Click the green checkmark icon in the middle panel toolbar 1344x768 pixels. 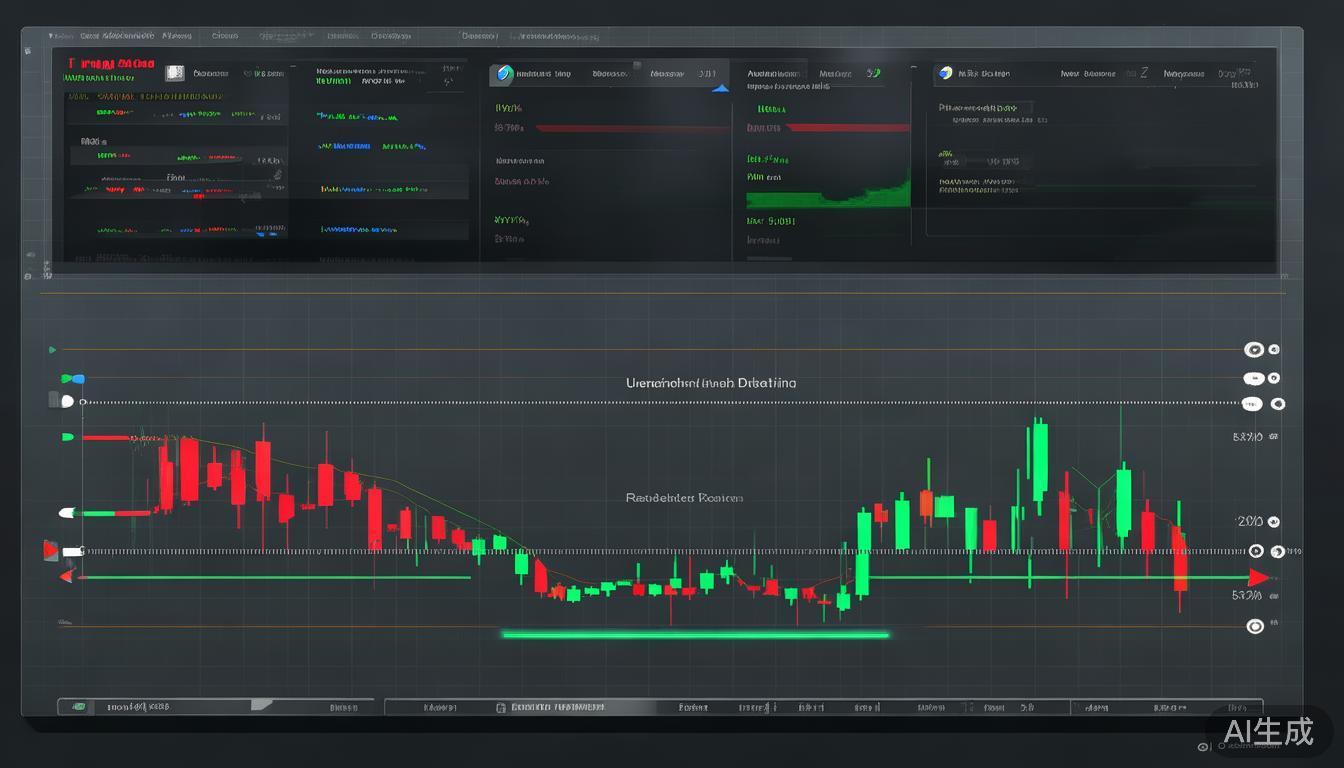coord(872,73)
